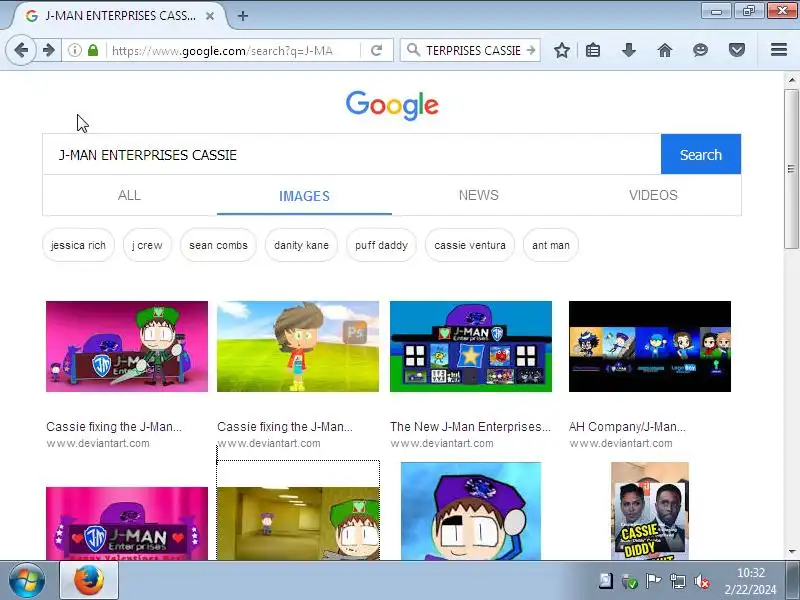
Task: Open the downloads arrow icon
Action: (x=629, y=50)
